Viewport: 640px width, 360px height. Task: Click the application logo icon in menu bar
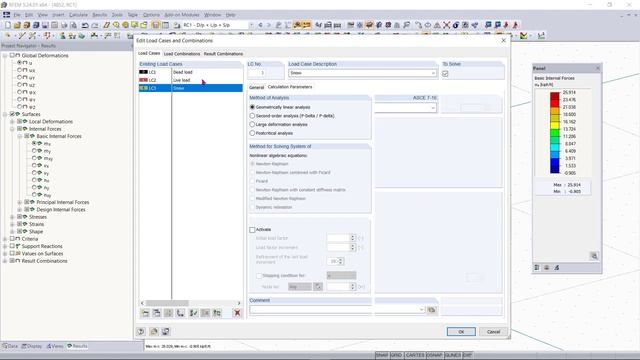click(x=7, y=15)
